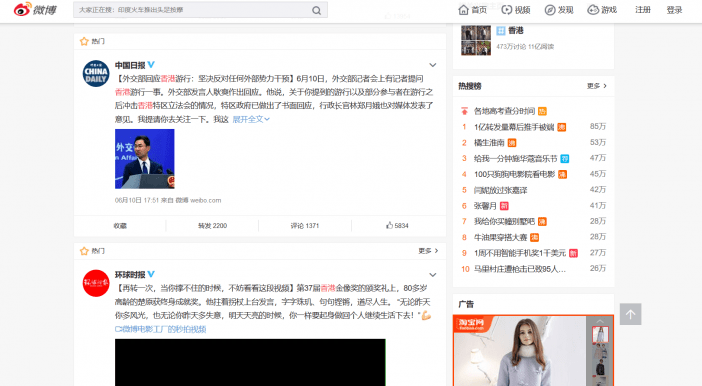Open top hot search 各地高考查分时间
Image resolution: width=702 pixels, height=386 pixels.
click(x=504, y=111)
